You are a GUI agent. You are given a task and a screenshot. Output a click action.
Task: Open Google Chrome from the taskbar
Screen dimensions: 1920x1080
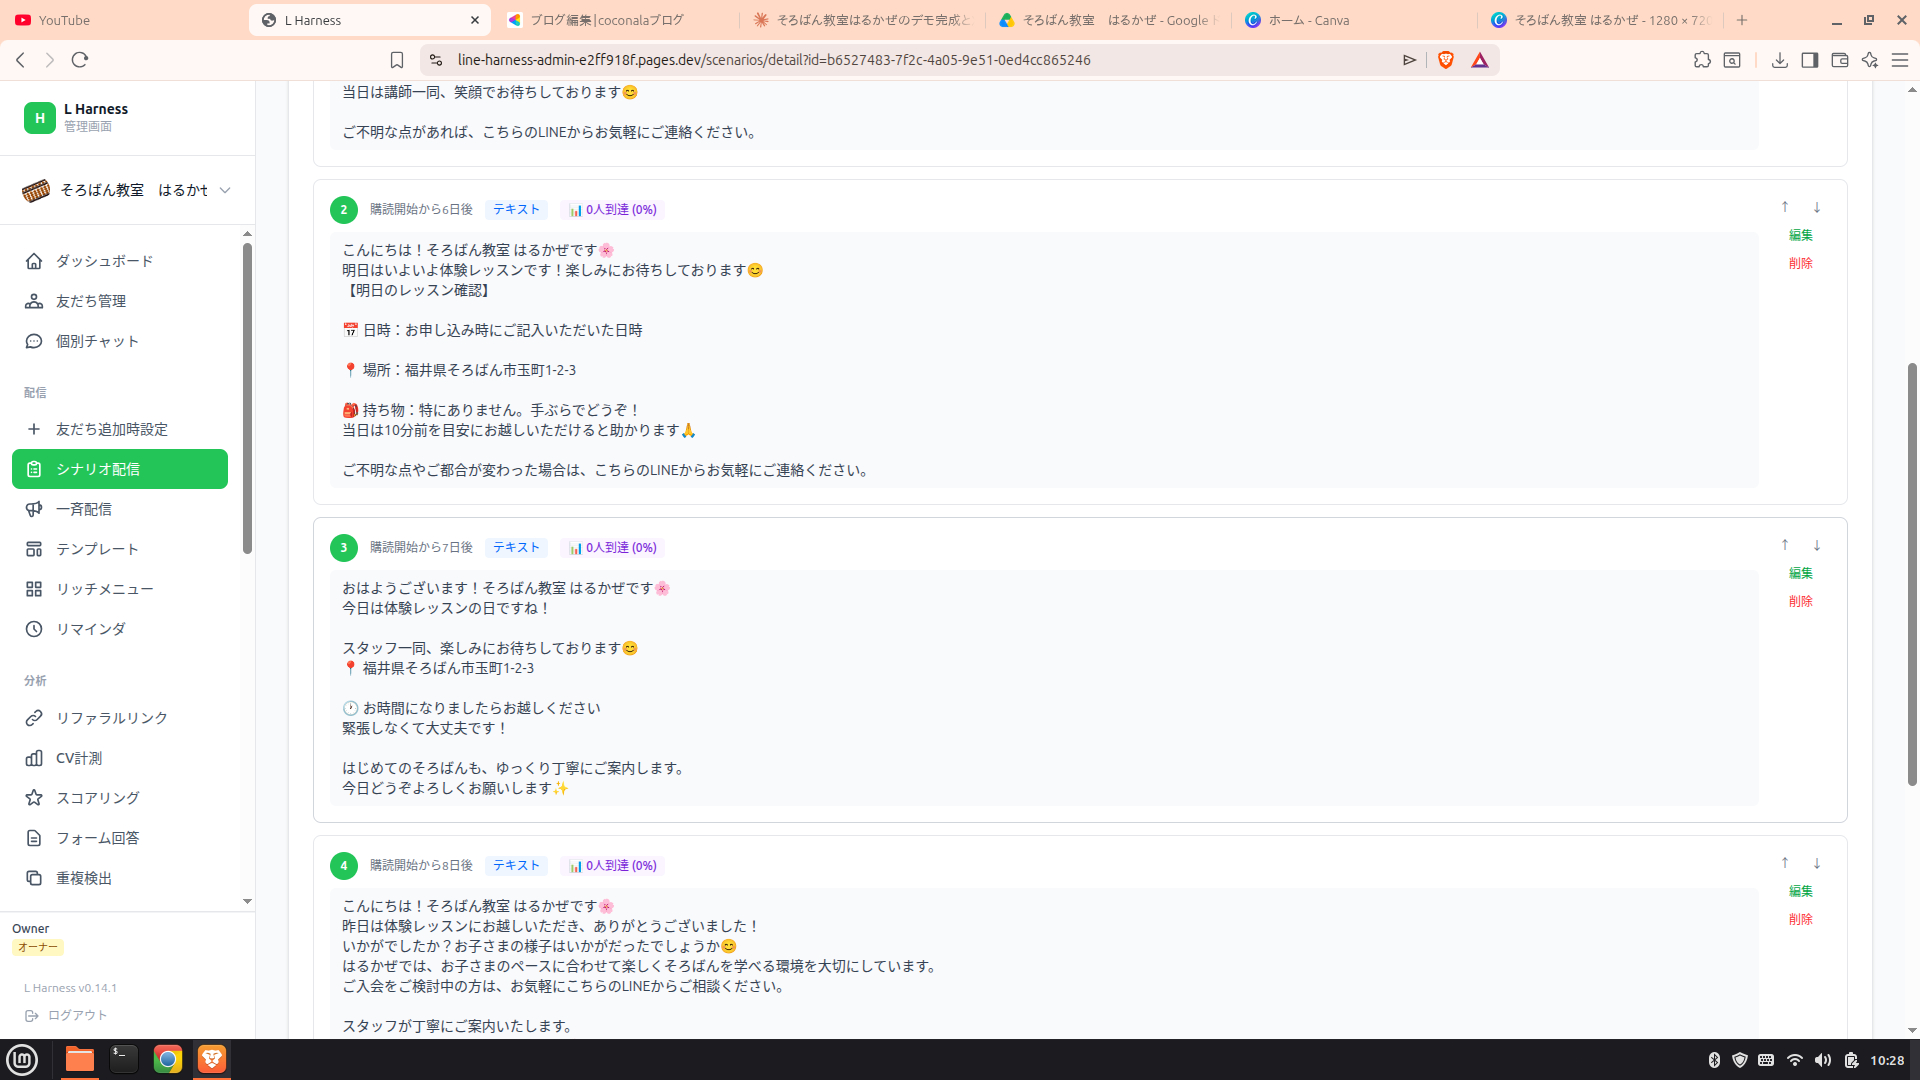click(x=168, y=1060)
